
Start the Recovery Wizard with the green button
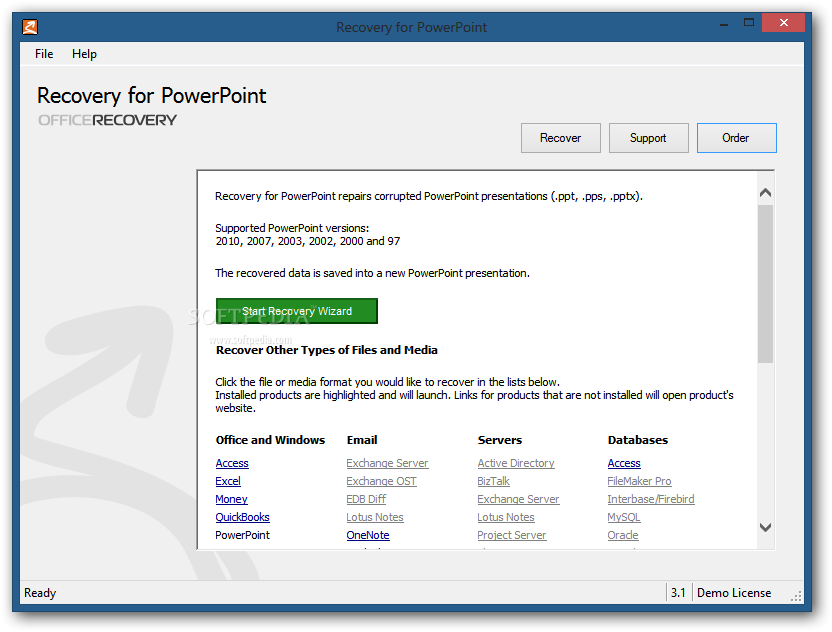point(297,311)
